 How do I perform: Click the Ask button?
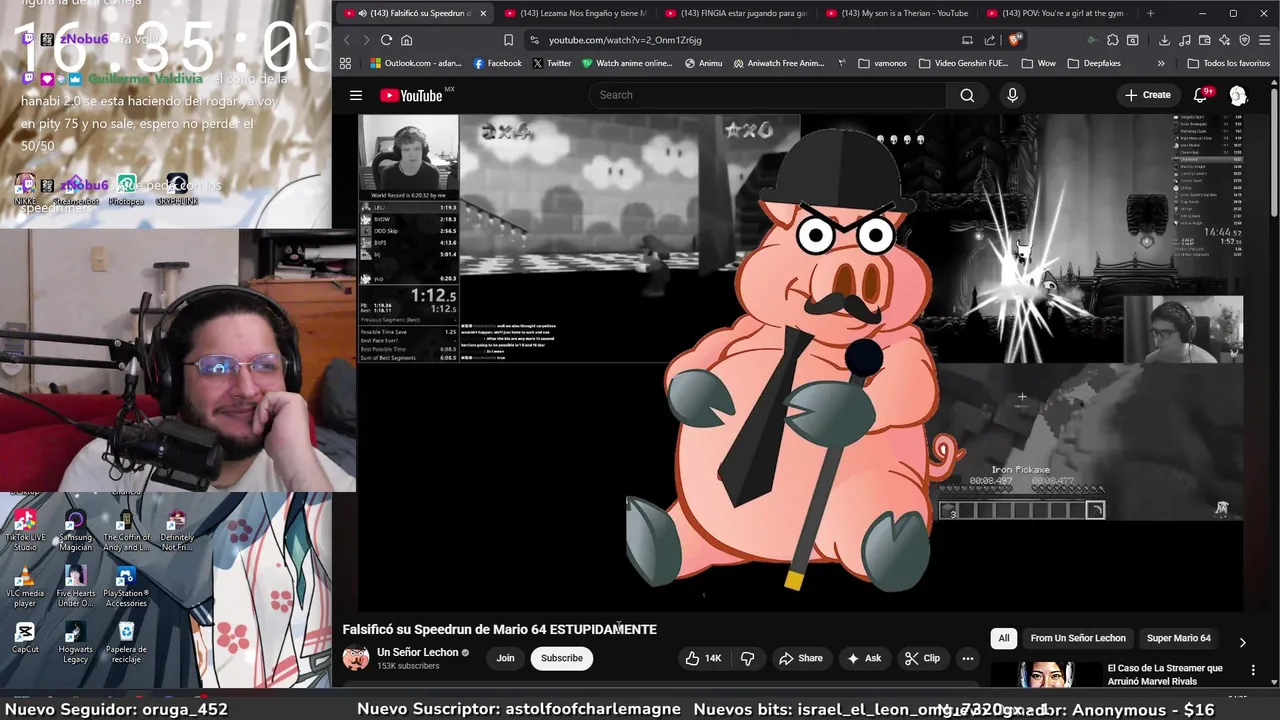[x=864, y=658]
